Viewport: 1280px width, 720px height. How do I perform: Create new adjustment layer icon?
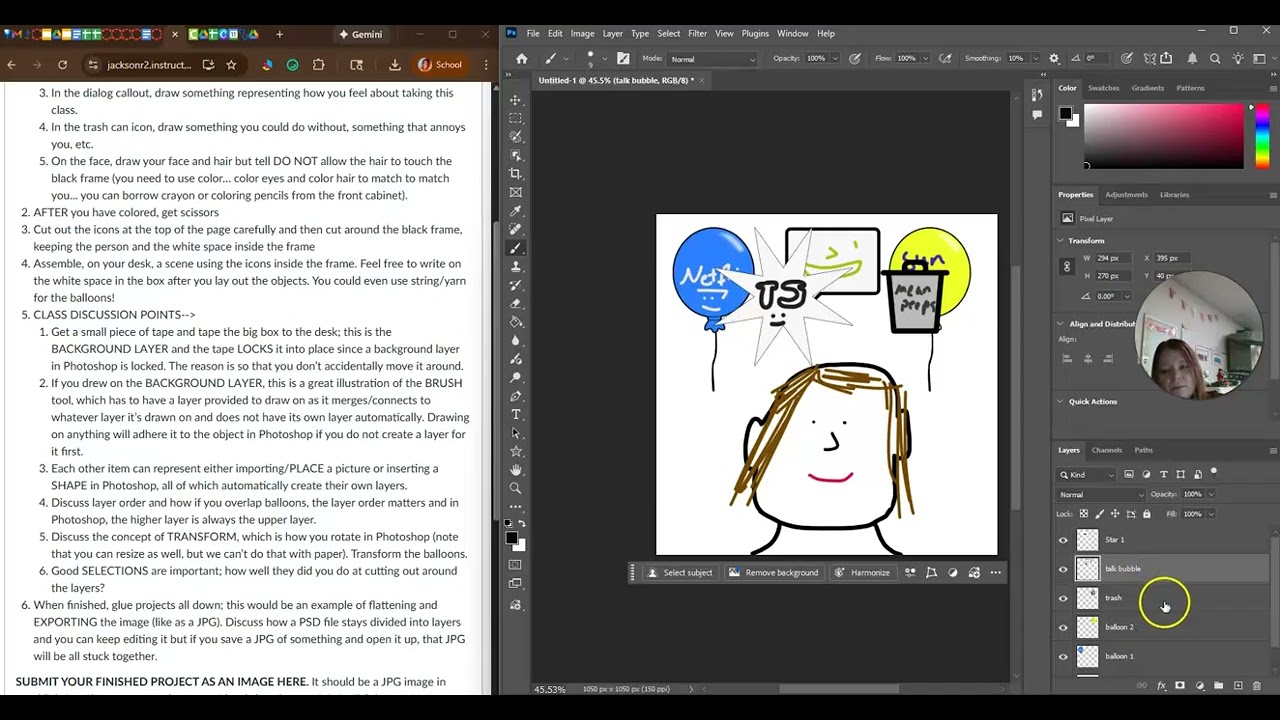(1200, 686)
